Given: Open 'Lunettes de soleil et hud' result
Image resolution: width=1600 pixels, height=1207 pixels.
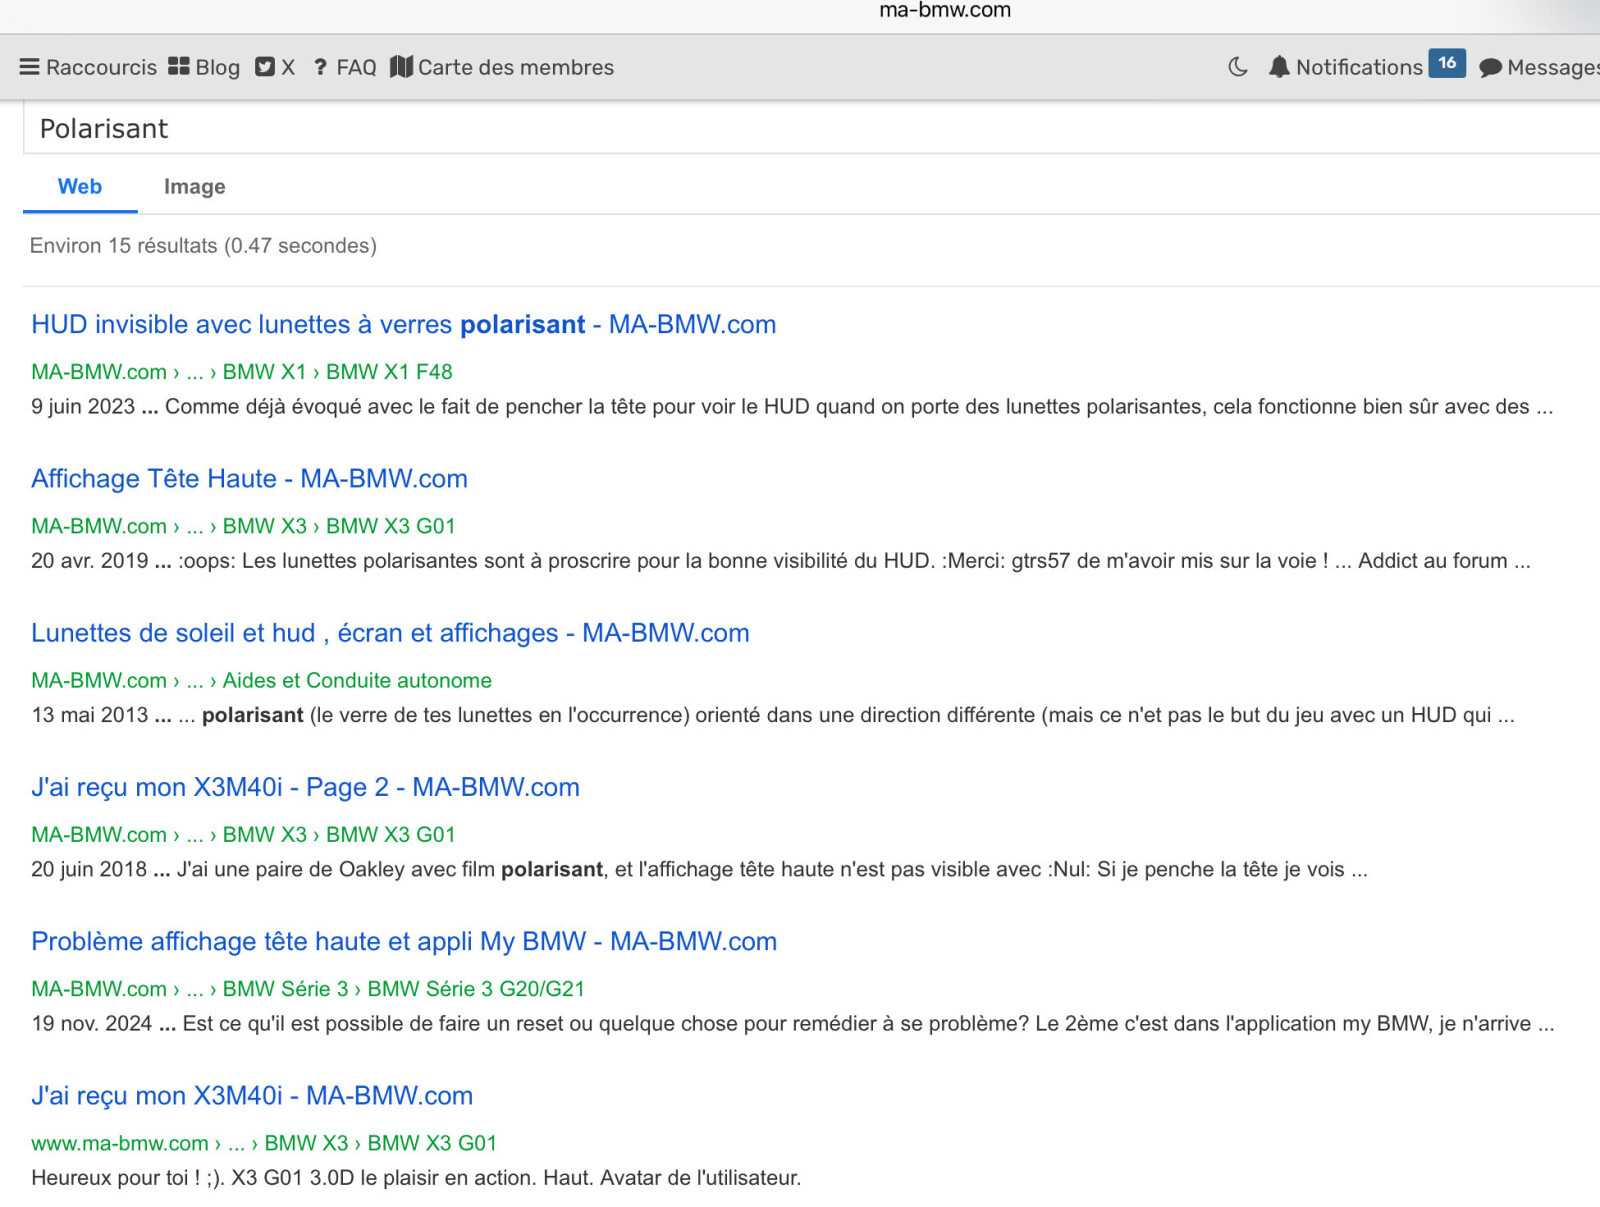Looking at the screenshot, I should [390, 633].
